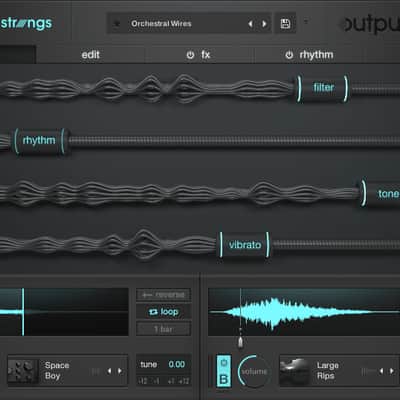Screen dimensions: 400x400
Task: Toggle the rhythm power button
Action: (289, 55)
